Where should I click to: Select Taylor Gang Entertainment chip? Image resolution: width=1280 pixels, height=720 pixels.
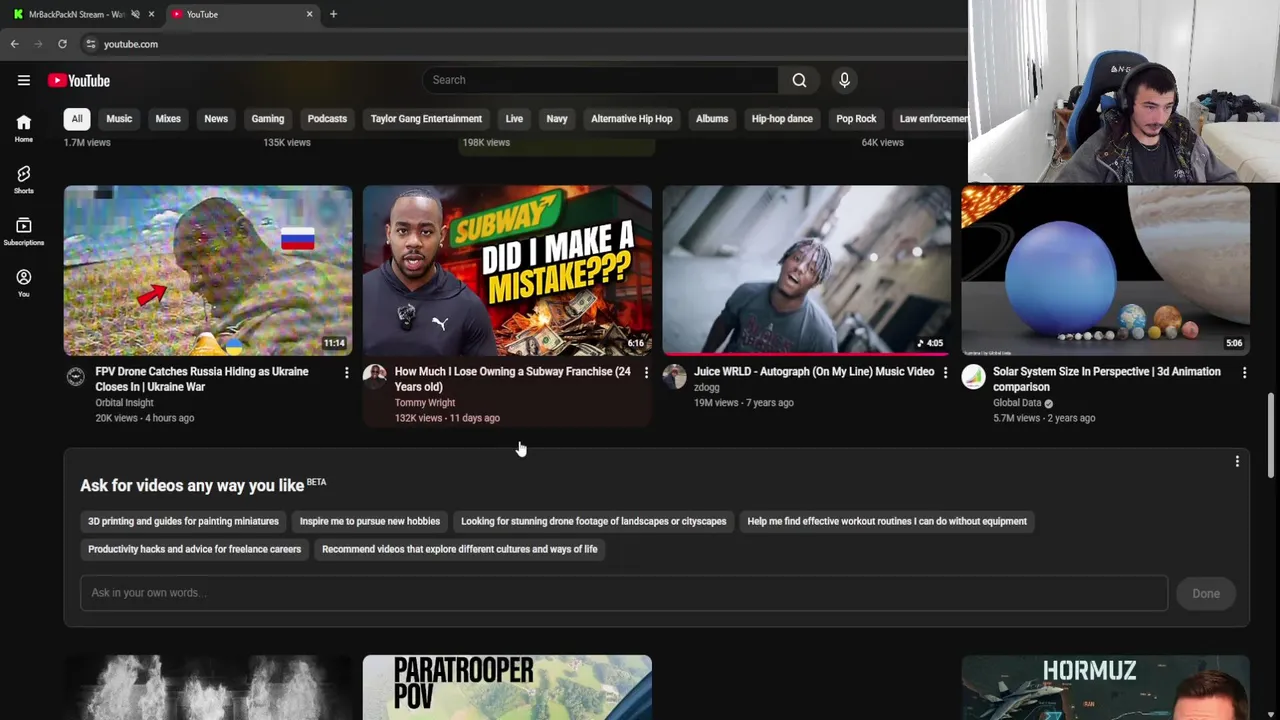click(x=426, y=119)
